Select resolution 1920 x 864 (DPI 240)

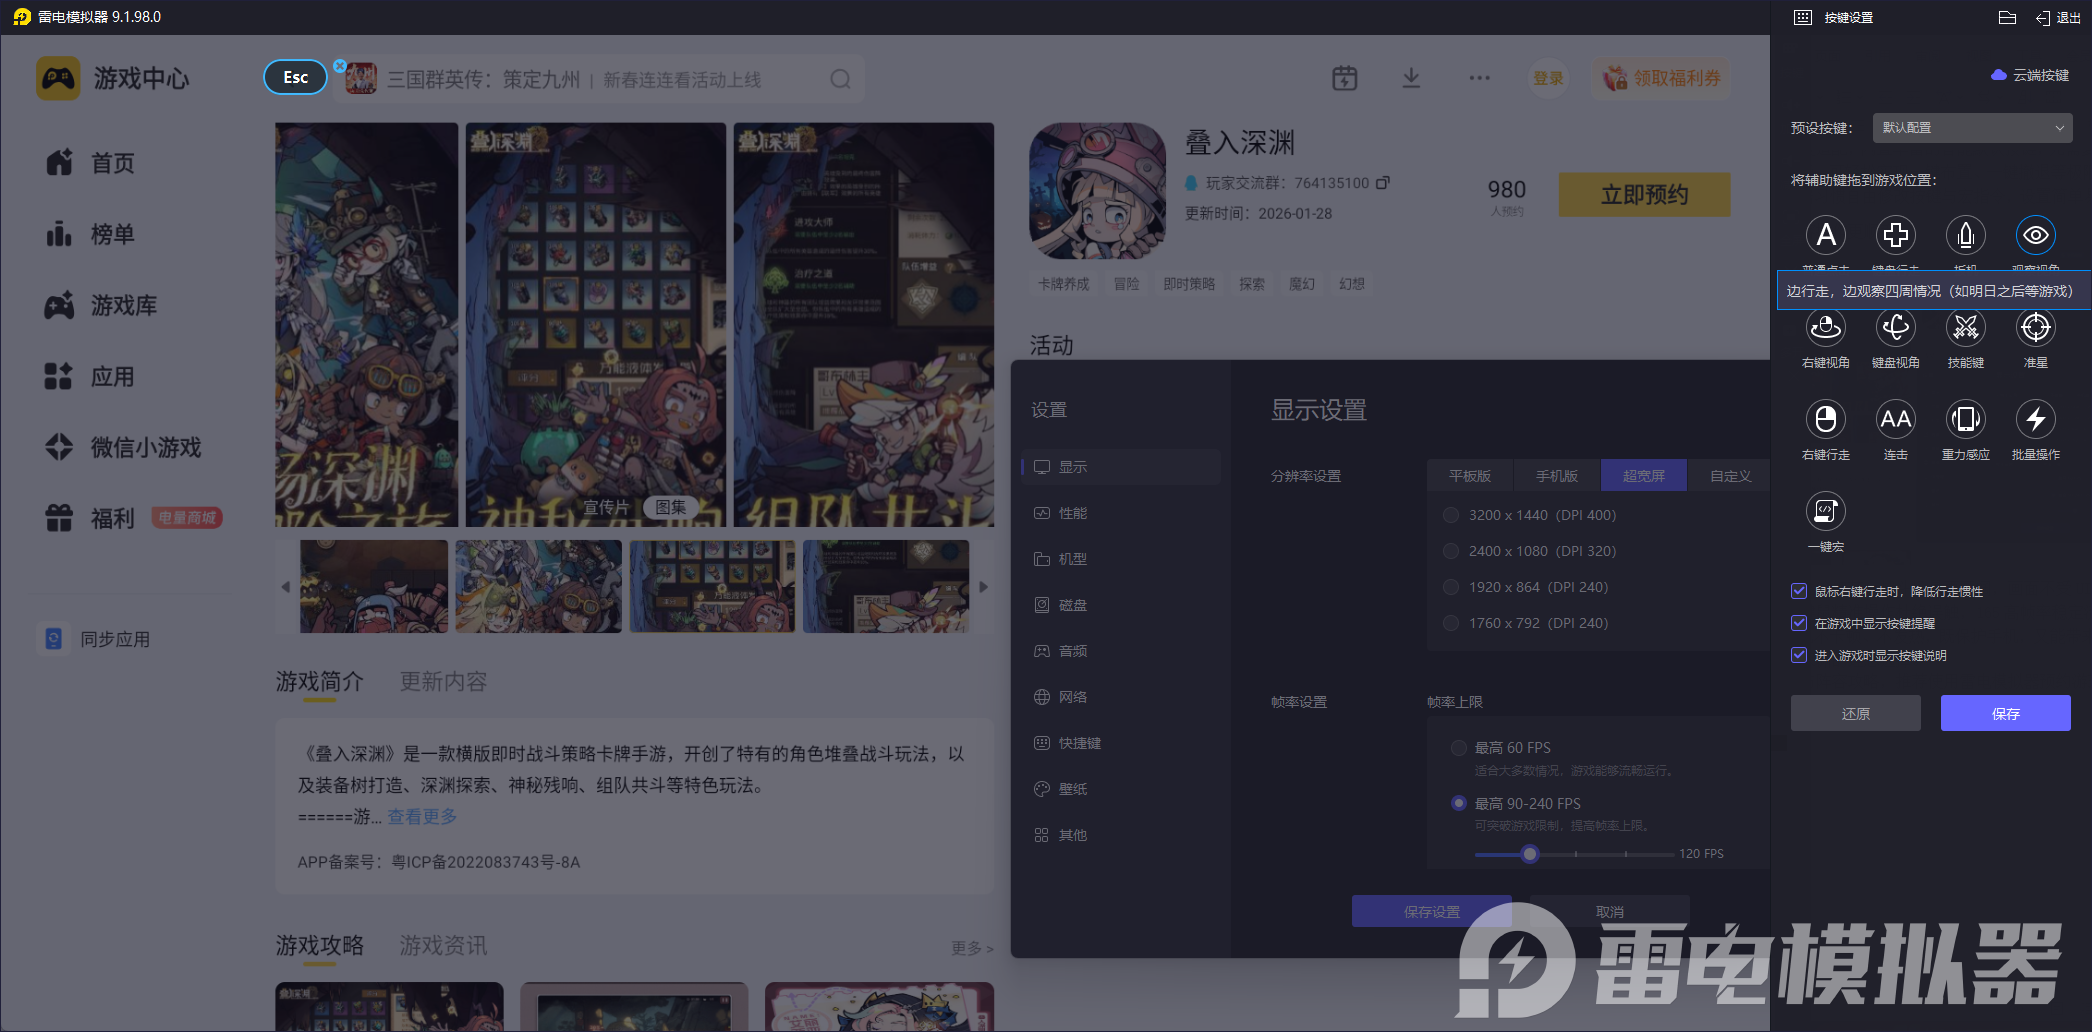(x=1451, y=587)
